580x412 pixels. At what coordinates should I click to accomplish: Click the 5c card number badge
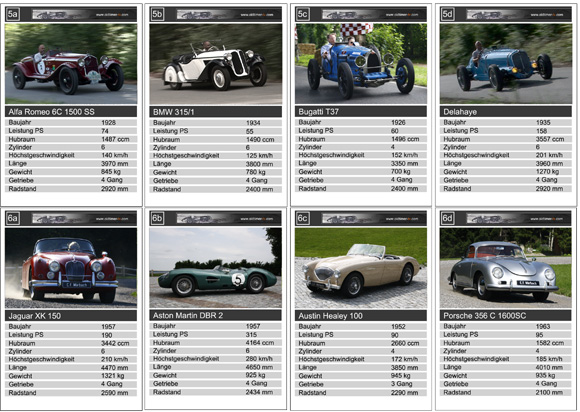tap(303, 14)
